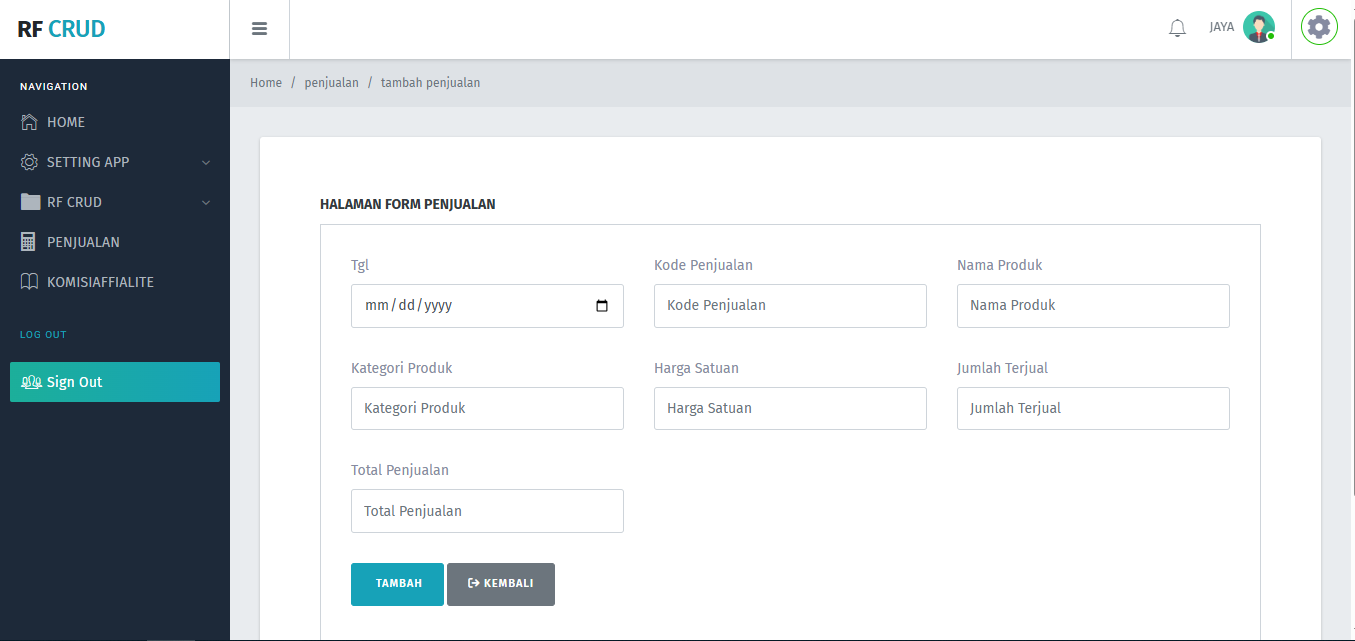Click the HOME house icon in sidebar

(x=29, y=122)
